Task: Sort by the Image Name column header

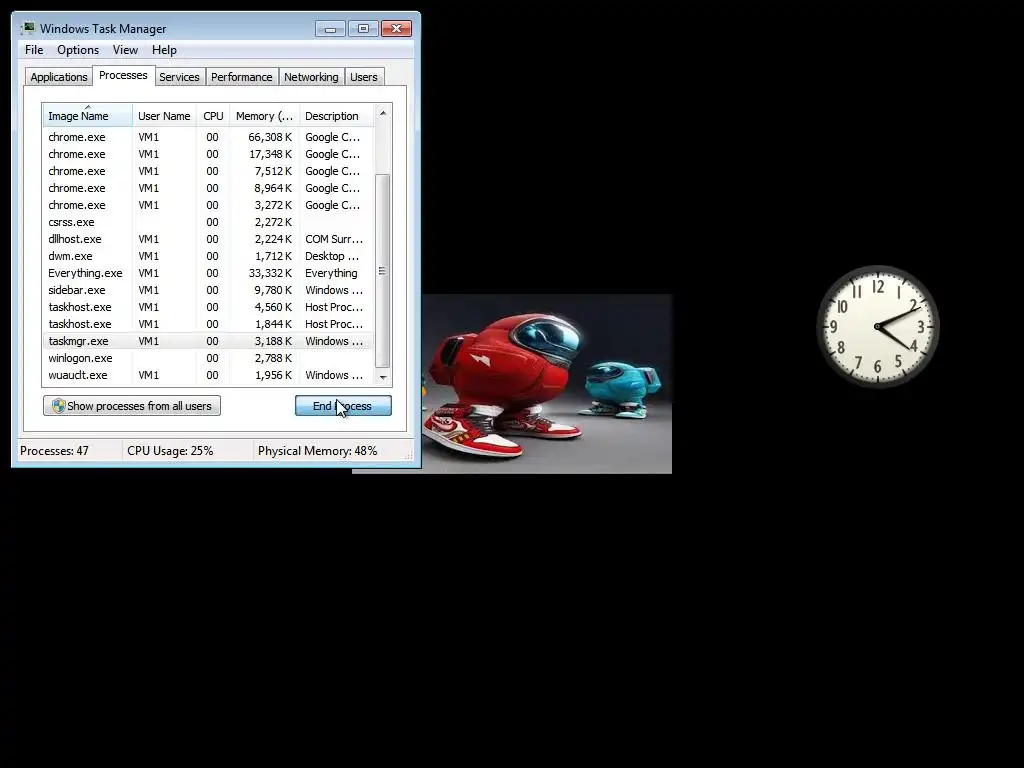Action: click(x=88, y=116)
